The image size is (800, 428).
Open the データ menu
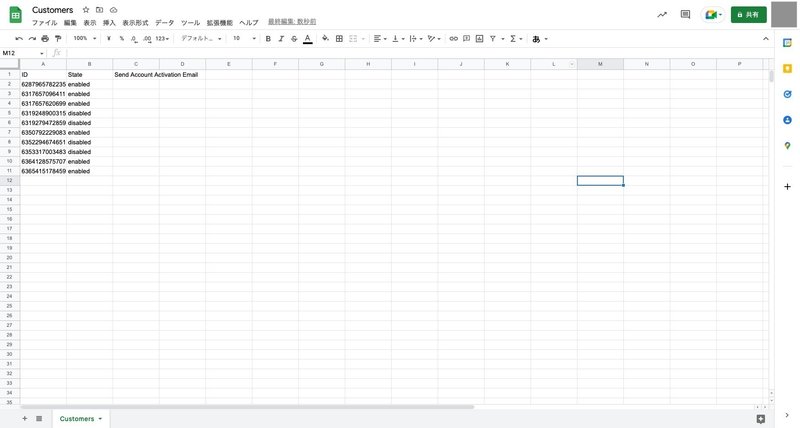coord(164,23)
